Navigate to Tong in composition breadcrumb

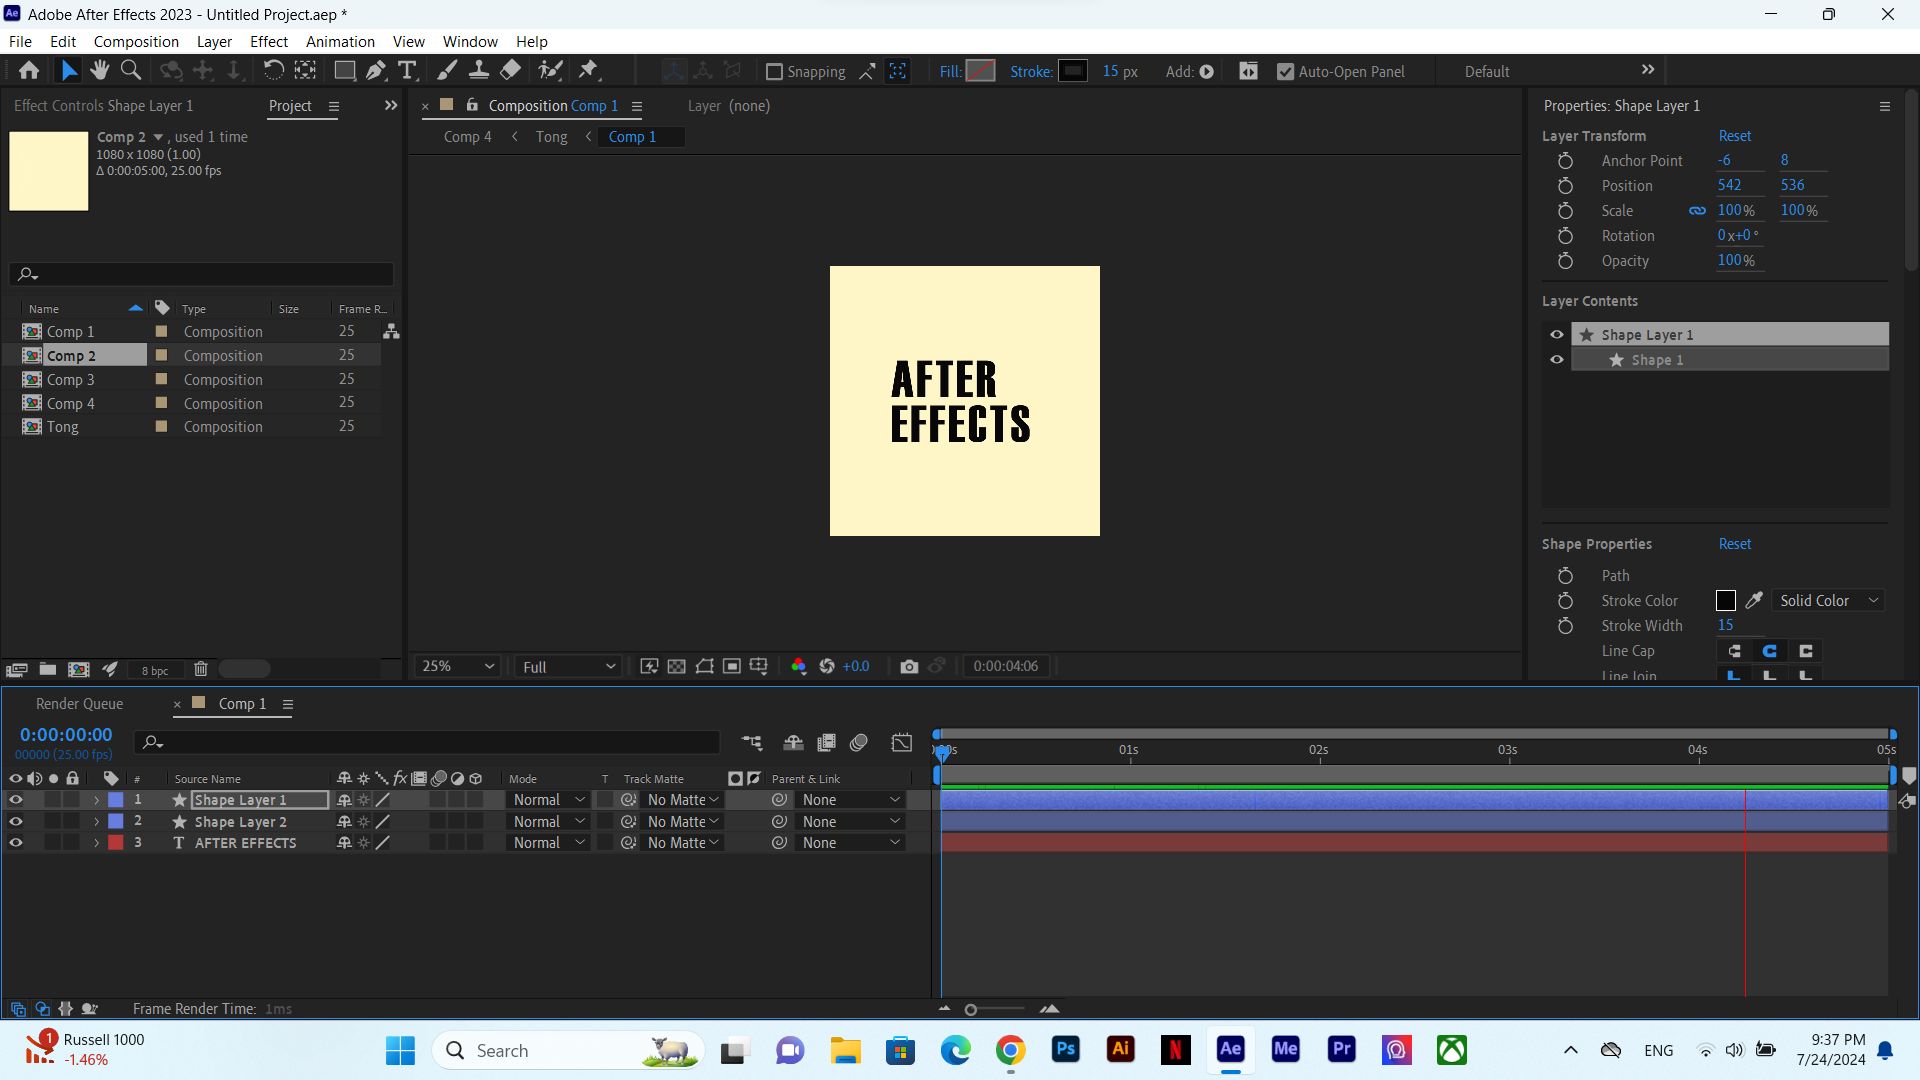[x=551, y=137]
